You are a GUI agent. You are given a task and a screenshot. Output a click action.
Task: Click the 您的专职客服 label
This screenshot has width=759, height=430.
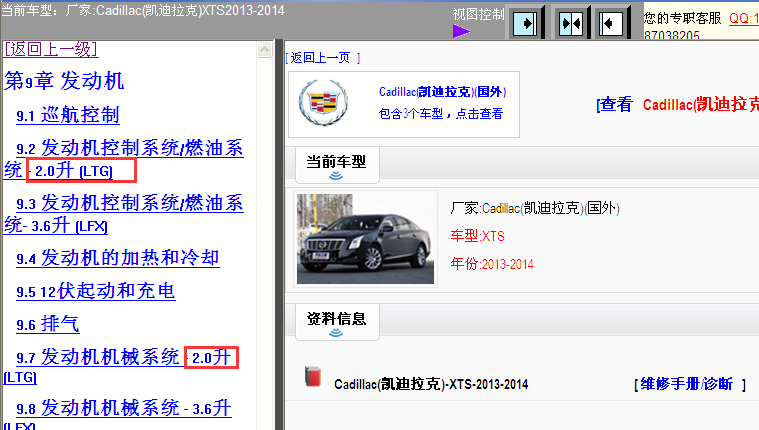[x=683, y=18]
